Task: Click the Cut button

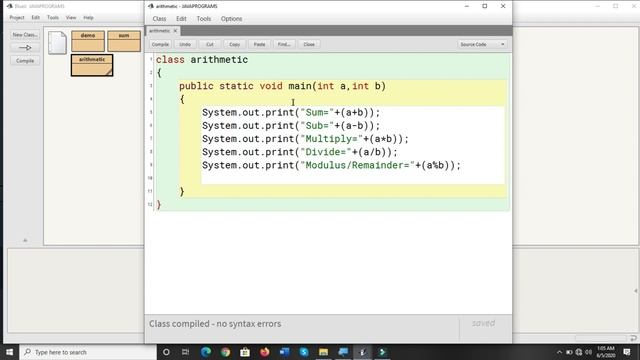Action: pyautogui.click(x=210, y=44)
